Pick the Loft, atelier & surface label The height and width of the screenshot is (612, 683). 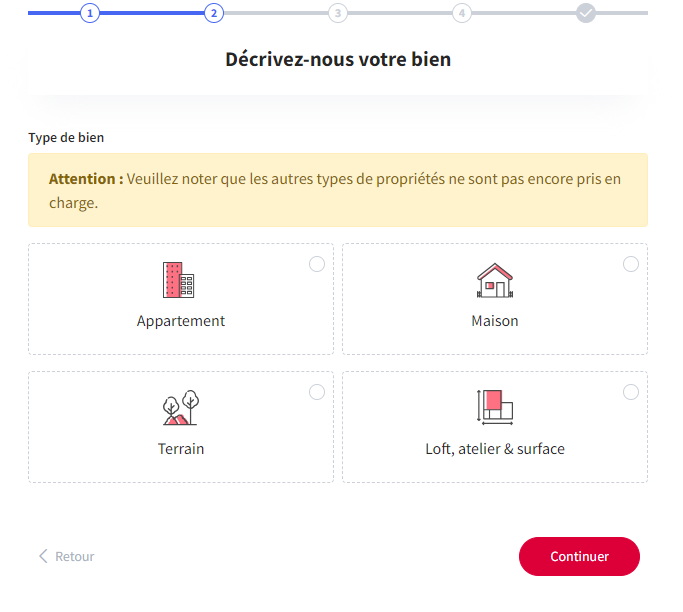pyautogui.click(x=495, y=449)
